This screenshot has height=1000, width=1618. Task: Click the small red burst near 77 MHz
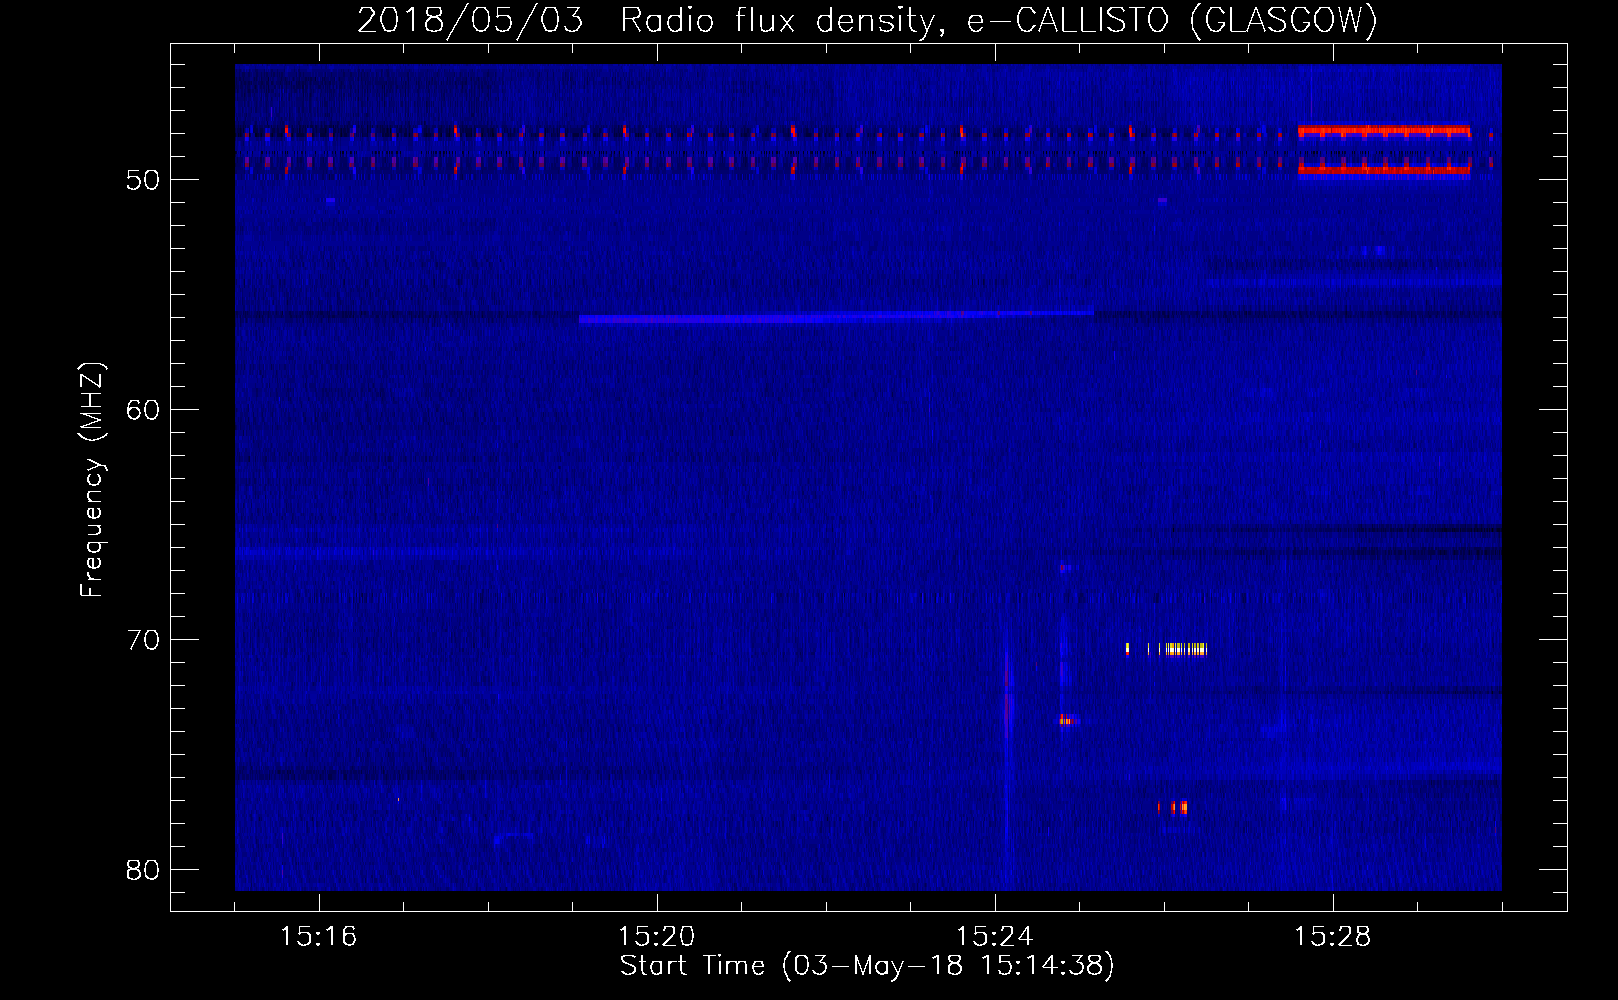pyautogui.click(x=1174, y=807)
